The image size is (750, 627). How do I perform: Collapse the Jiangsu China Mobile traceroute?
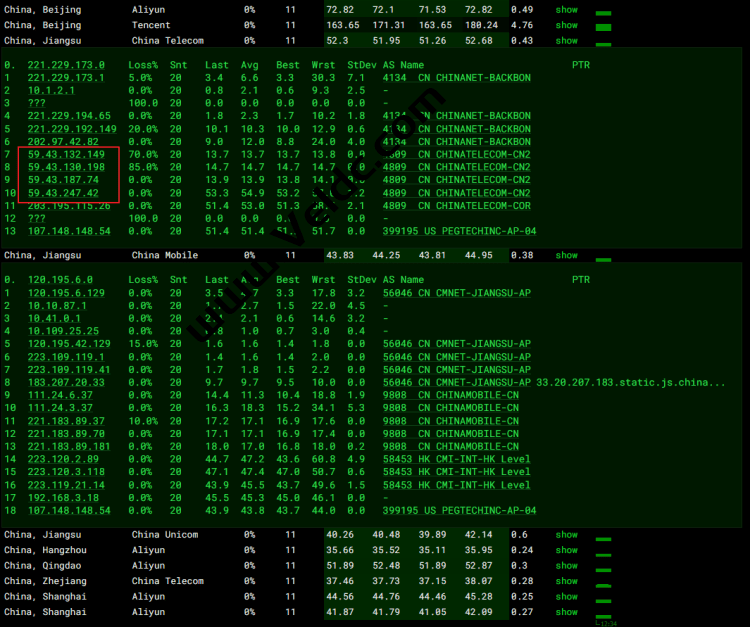tap(566, 255)
